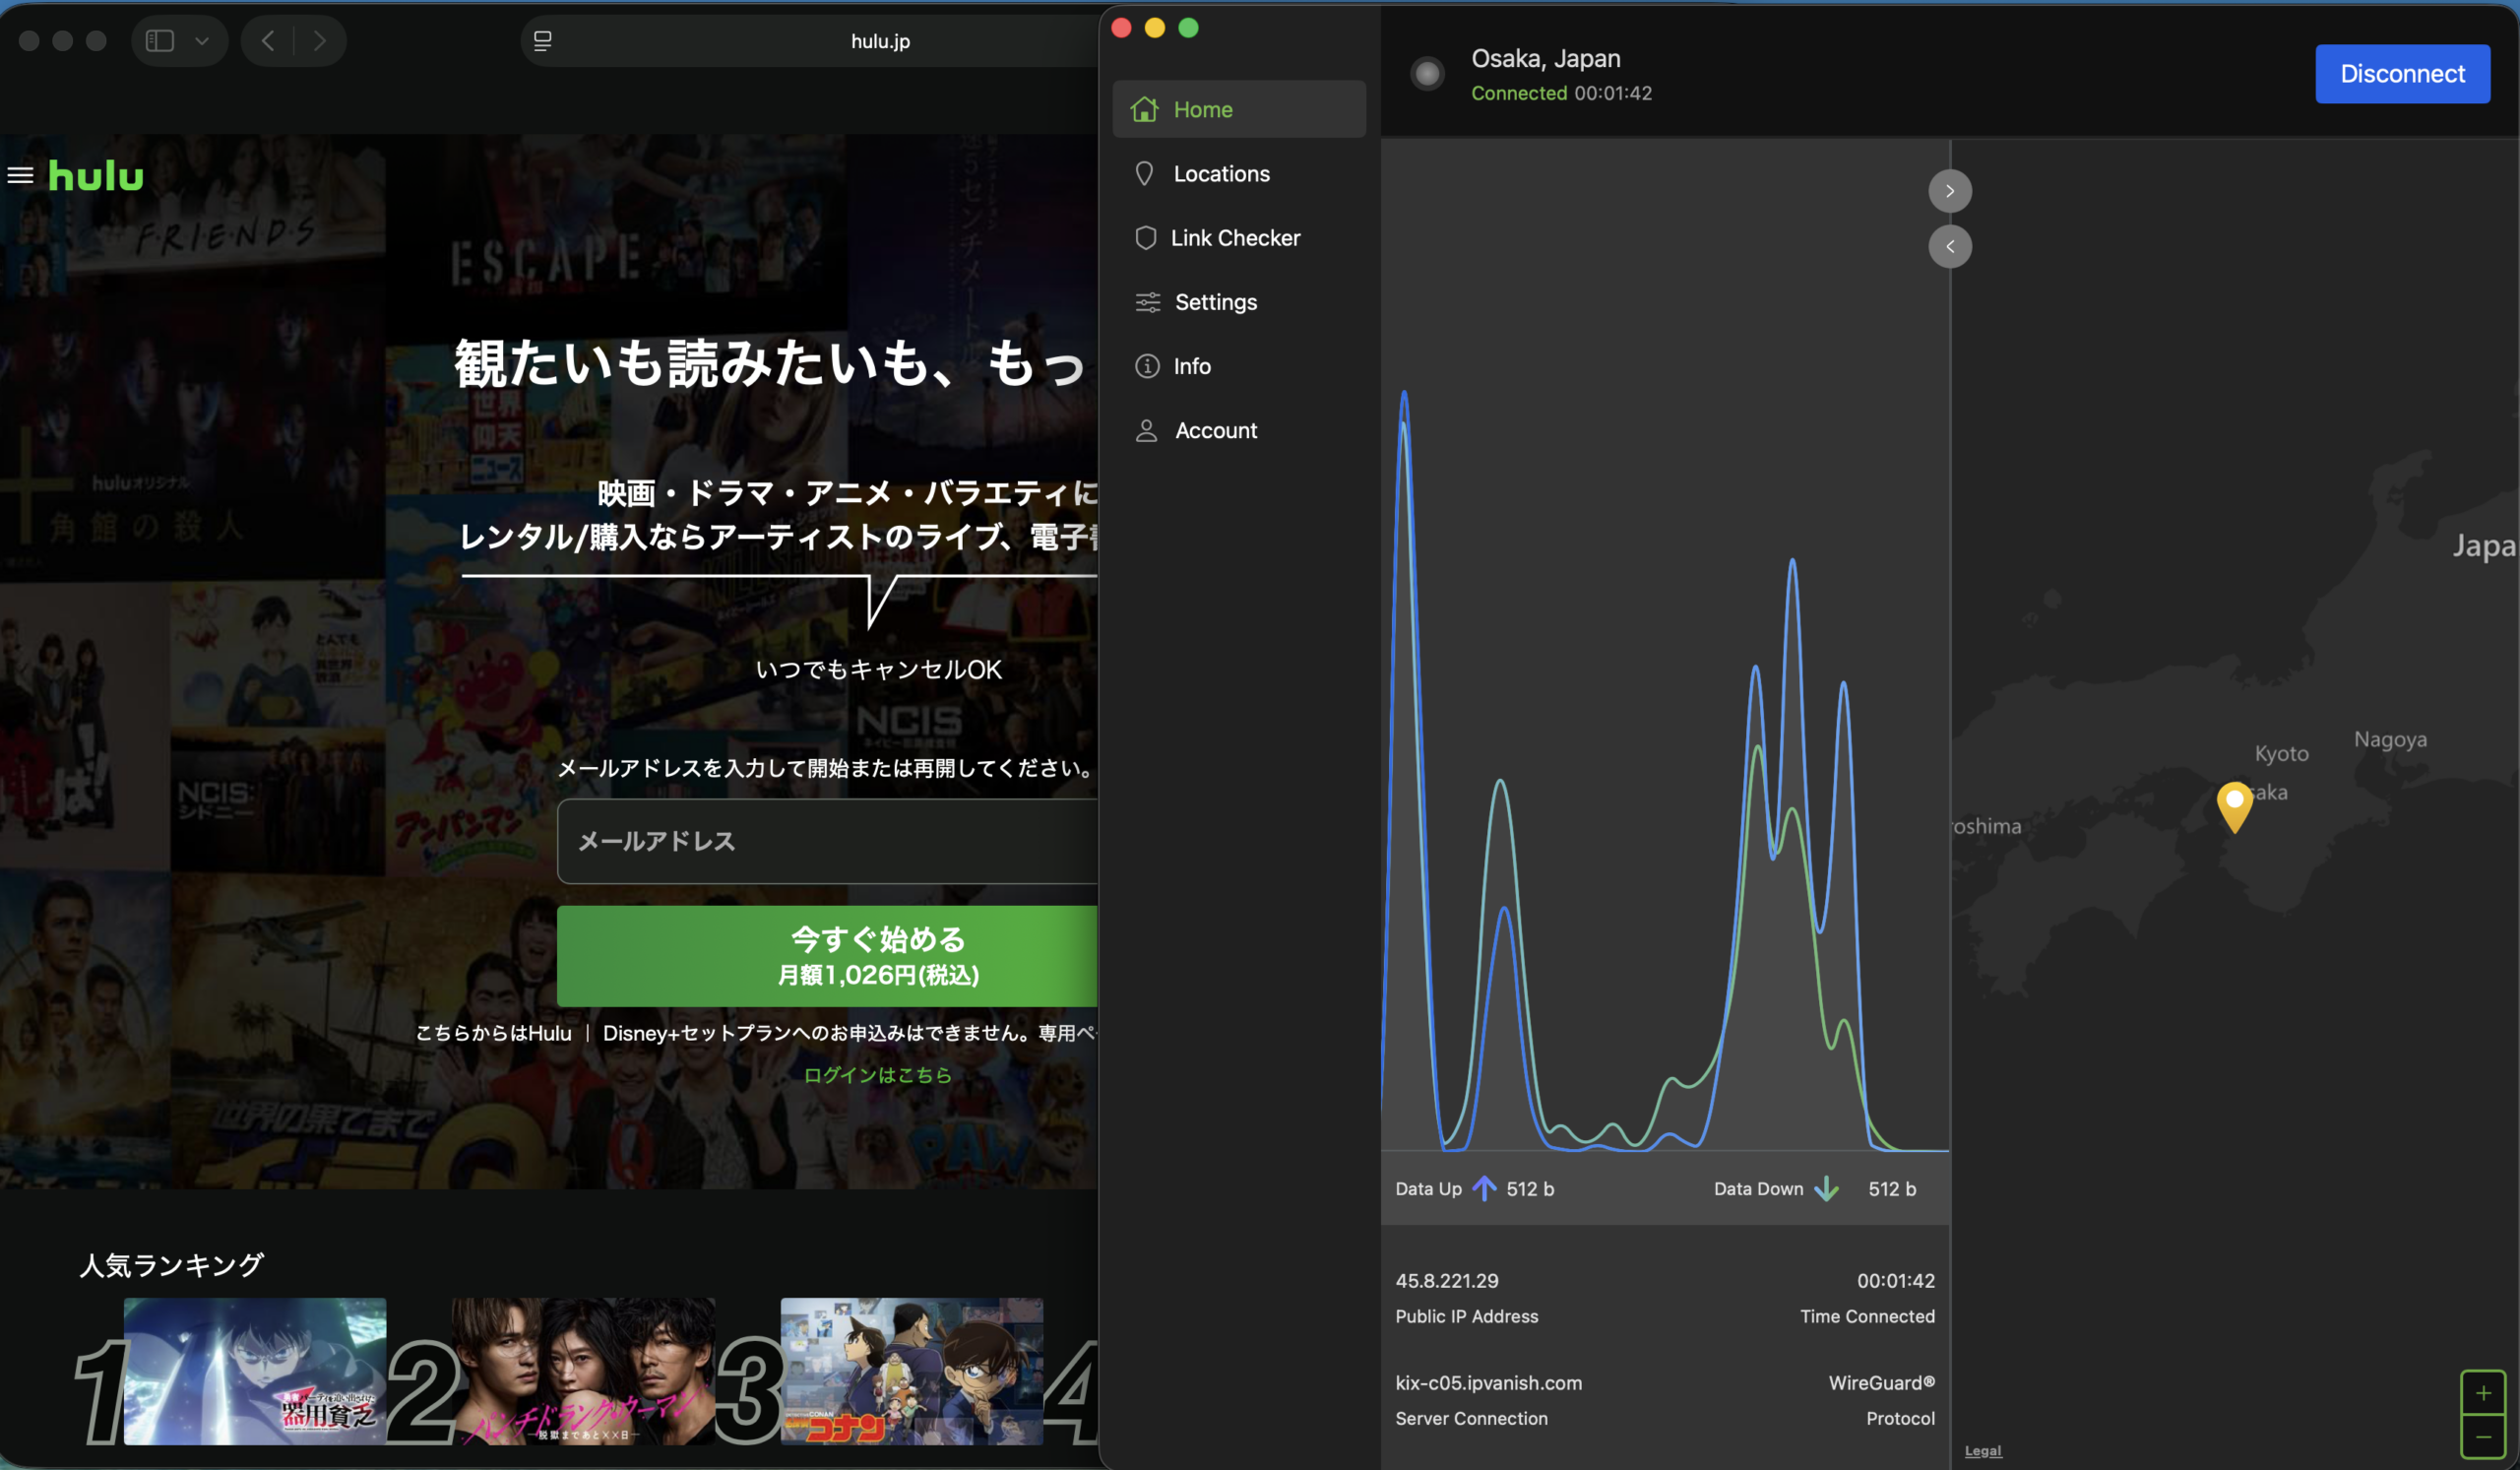Open the rank 3 Conan thumbnail
The image size is (2520, 1470).
(911, 1371)
